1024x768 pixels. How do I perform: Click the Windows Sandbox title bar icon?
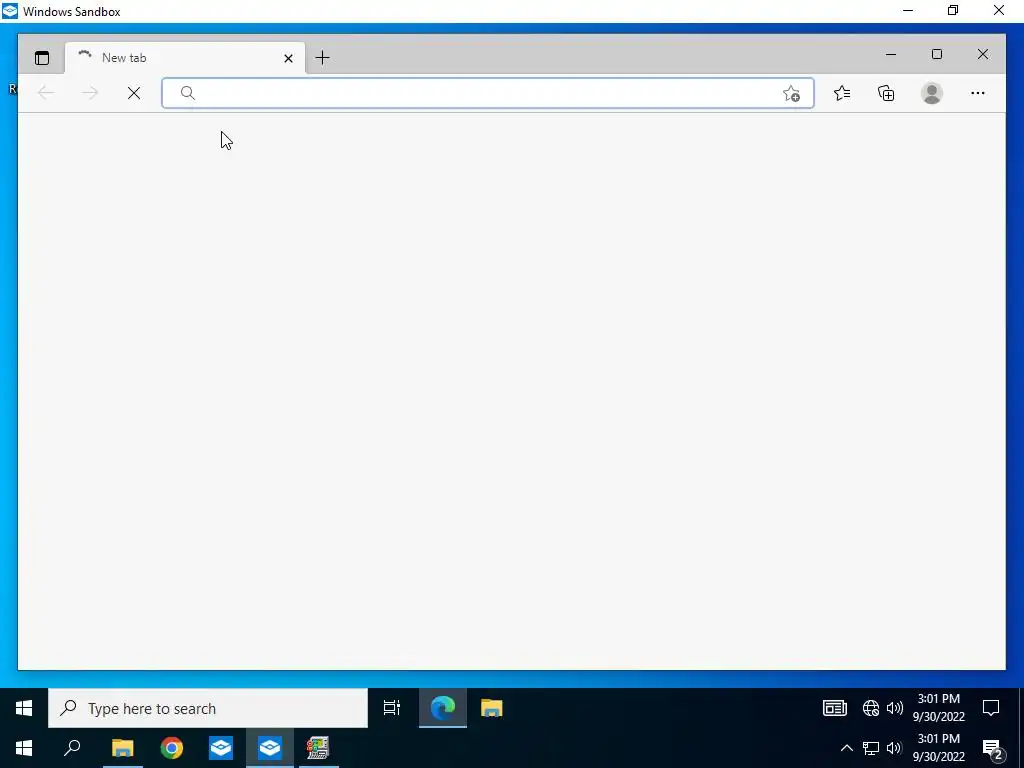point(10,11)
